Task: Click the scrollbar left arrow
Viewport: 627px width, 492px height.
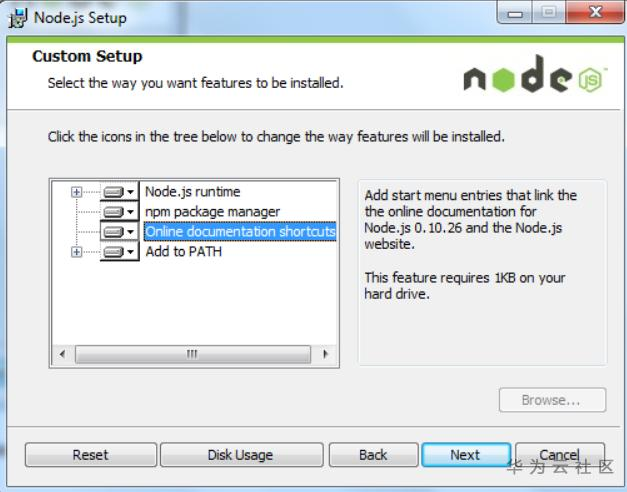Action: [x=62, y=354]
